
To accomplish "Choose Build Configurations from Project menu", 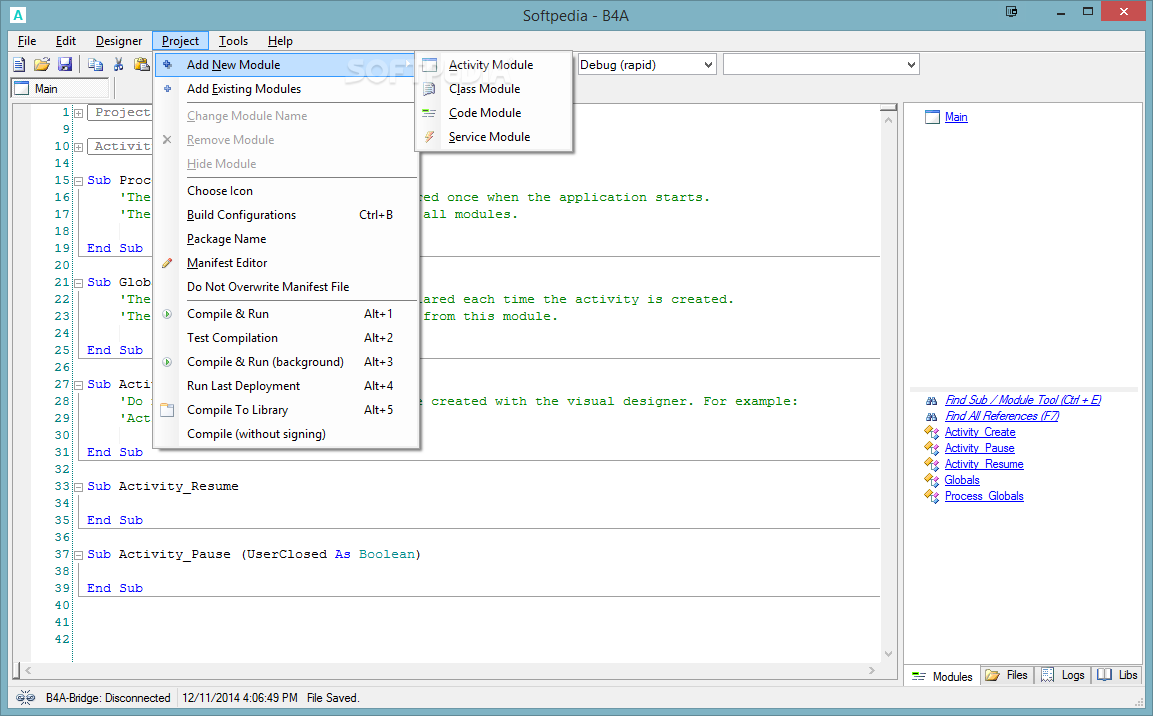I will tap(287, 215).
